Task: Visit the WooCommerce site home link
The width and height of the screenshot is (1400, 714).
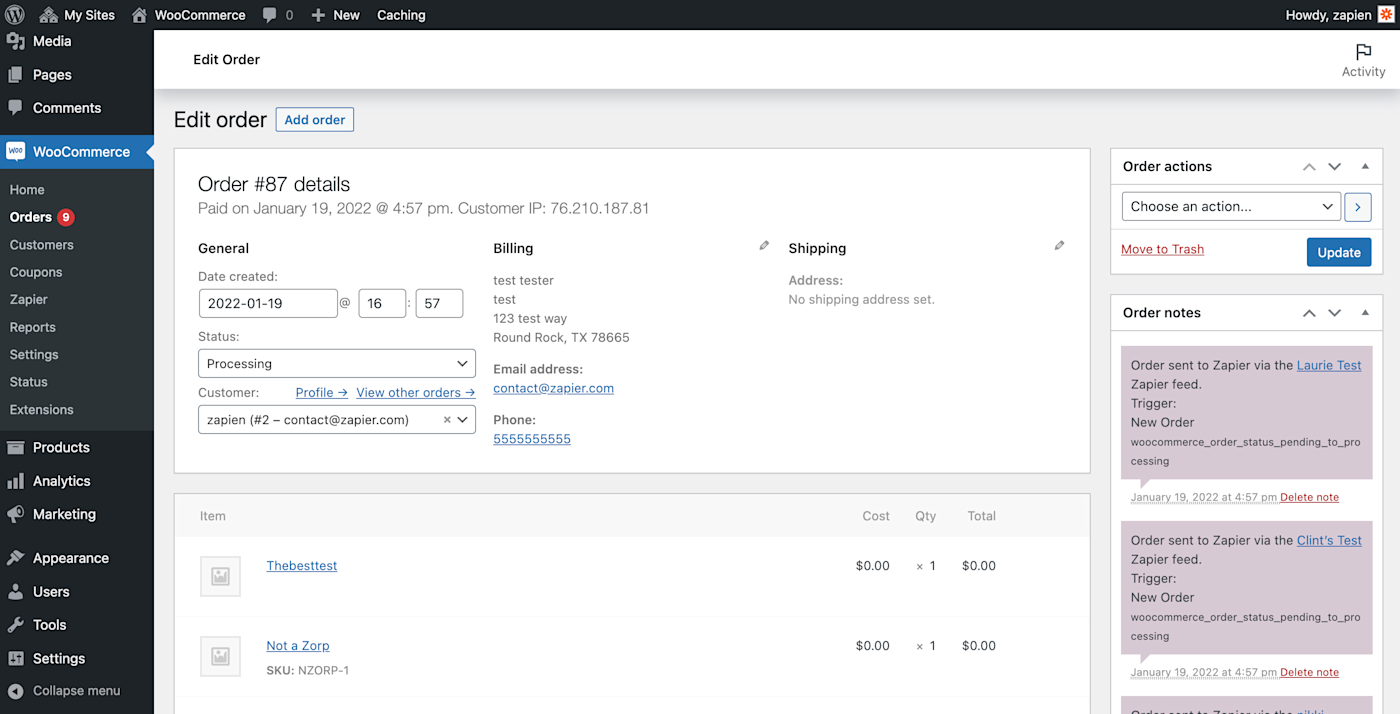Action: [188, 15]
